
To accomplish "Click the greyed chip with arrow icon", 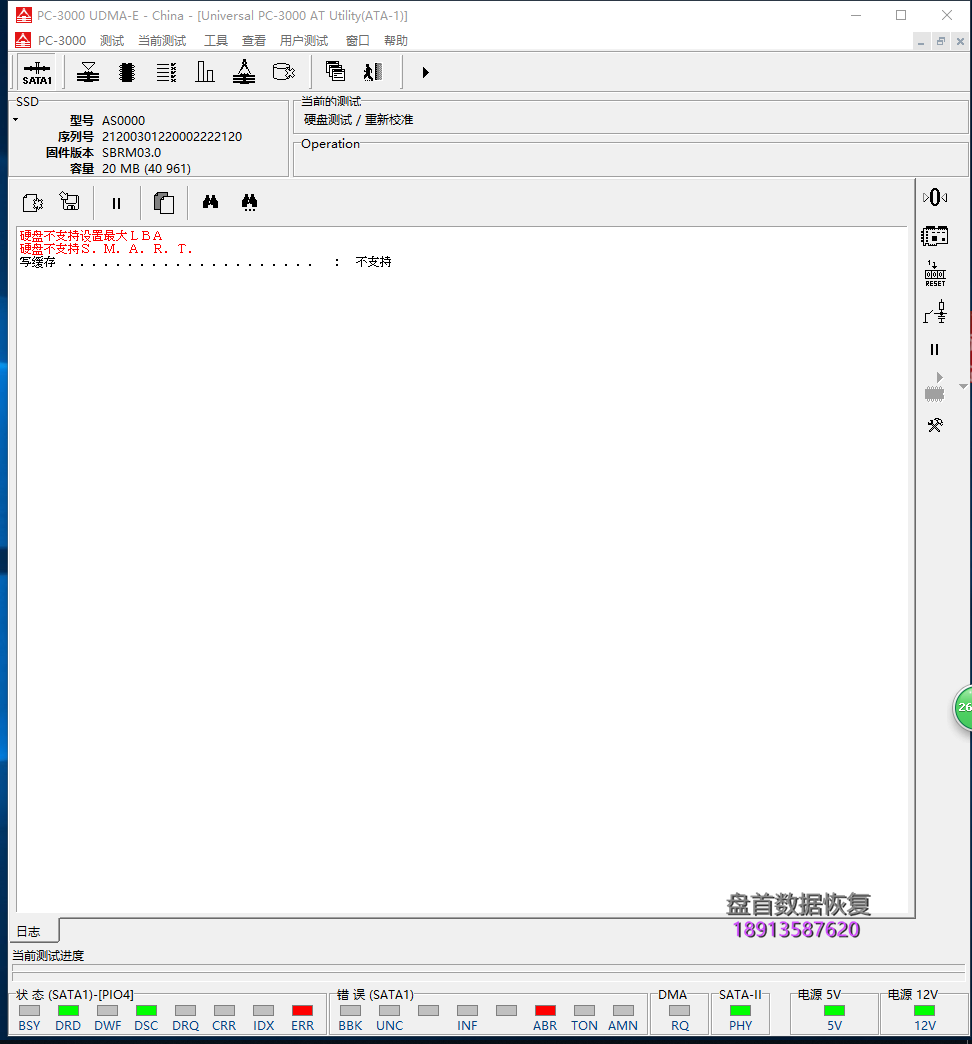I will [x=935, y=387].
